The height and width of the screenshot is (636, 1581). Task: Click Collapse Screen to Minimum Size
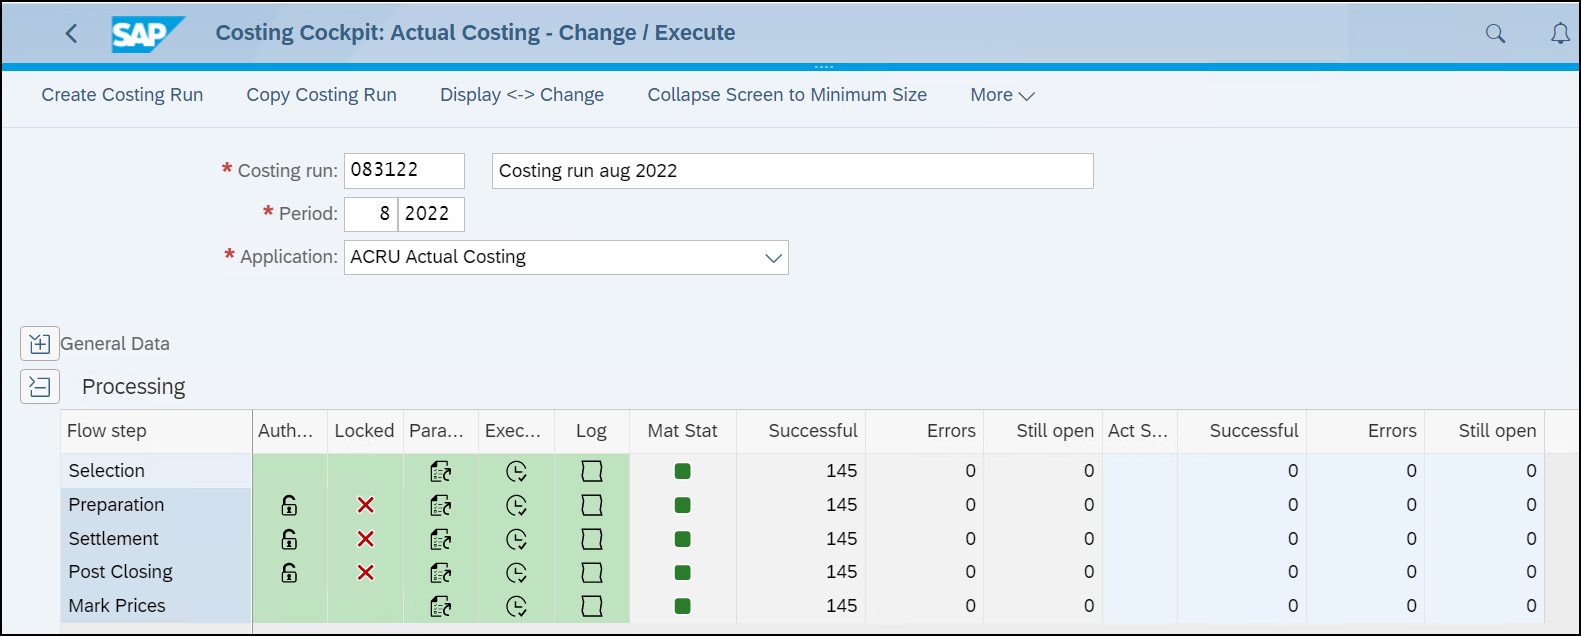click(787, 95)
